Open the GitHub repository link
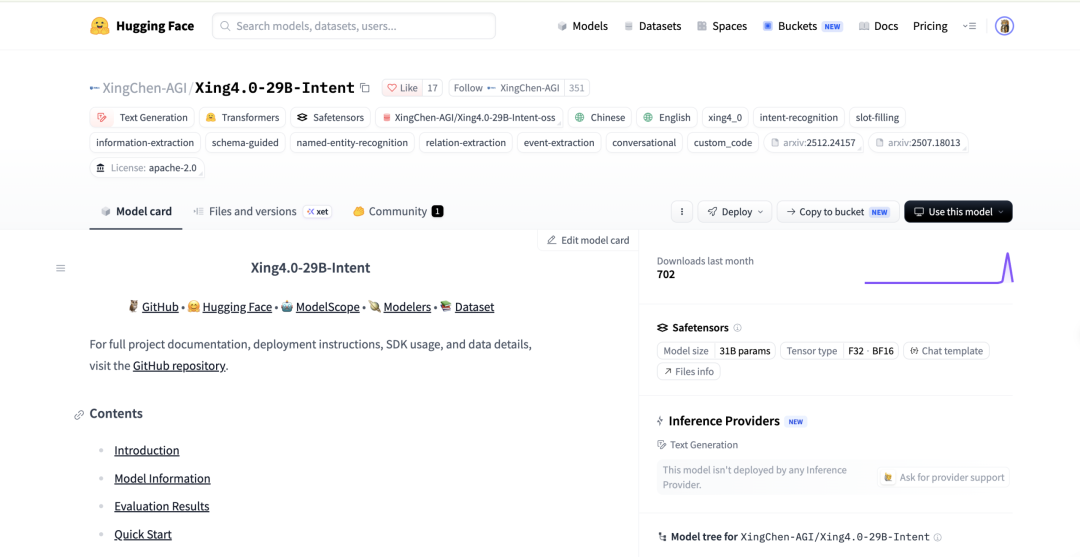Image resolution: width=1080 pixels, height=557 pixels. 179,366
